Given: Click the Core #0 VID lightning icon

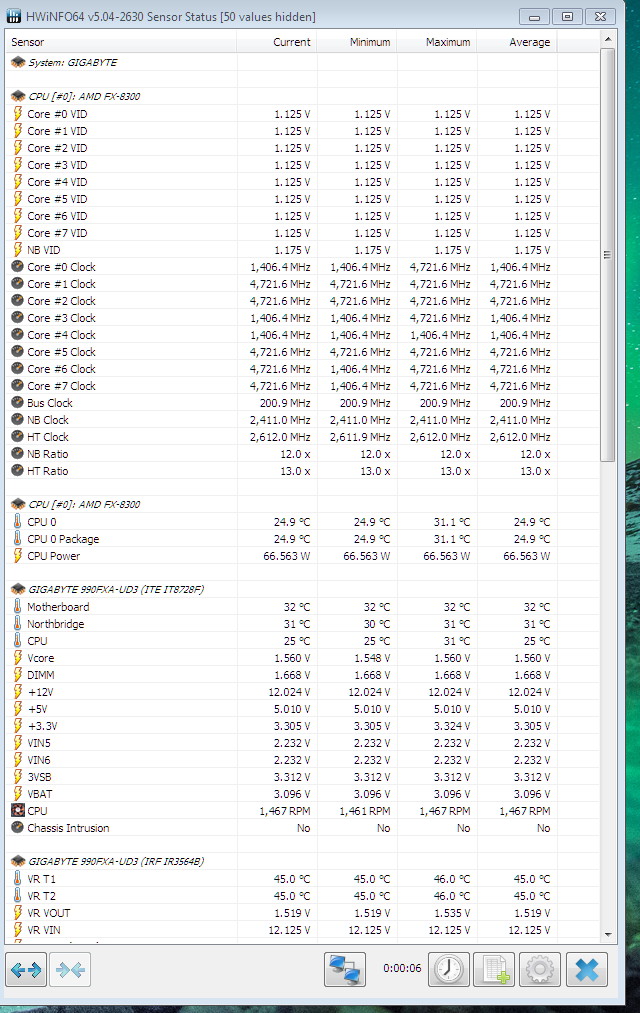Looking at the screenshot, I should [18, 114].
